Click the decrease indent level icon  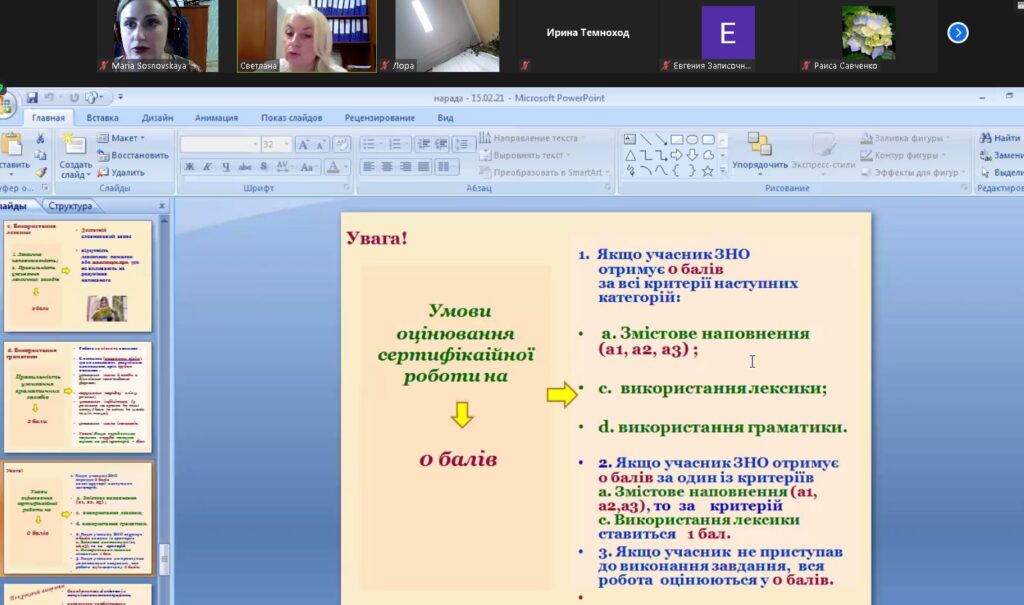423,144
